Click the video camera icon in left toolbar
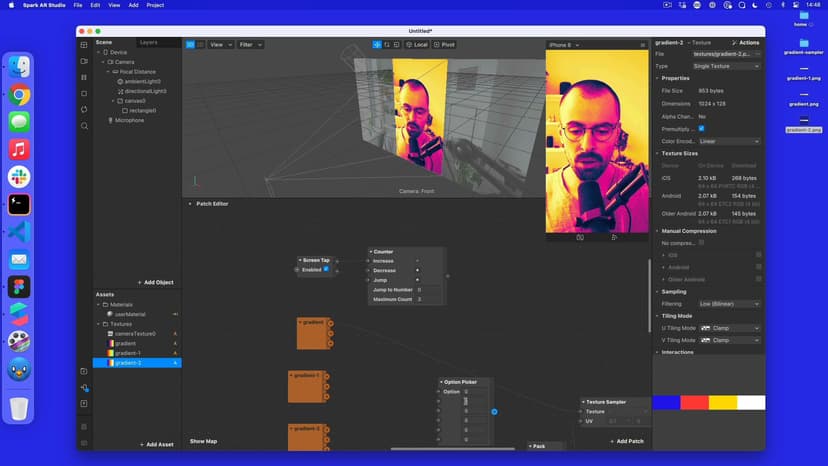This screenshot has height=466, width=828. [84, 61]
